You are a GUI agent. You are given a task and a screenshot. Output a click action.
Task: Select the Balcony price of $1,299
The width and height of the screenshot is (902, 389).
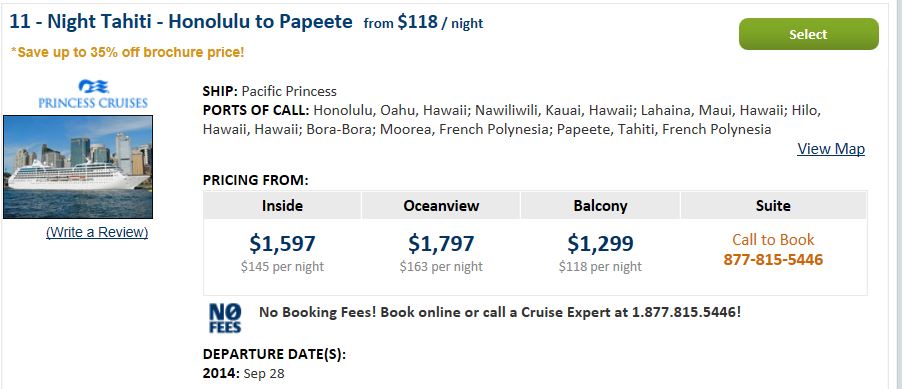point(600,243)
